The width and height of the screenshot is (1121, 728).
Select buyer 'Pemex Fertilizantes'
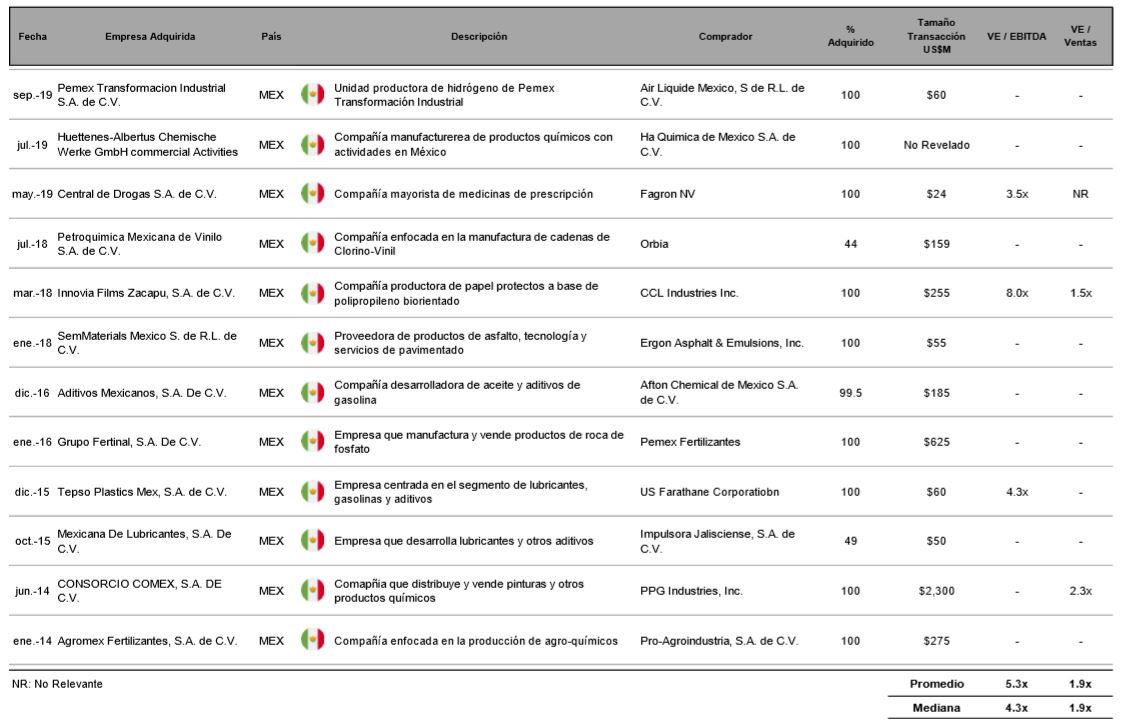click(690, 442)
